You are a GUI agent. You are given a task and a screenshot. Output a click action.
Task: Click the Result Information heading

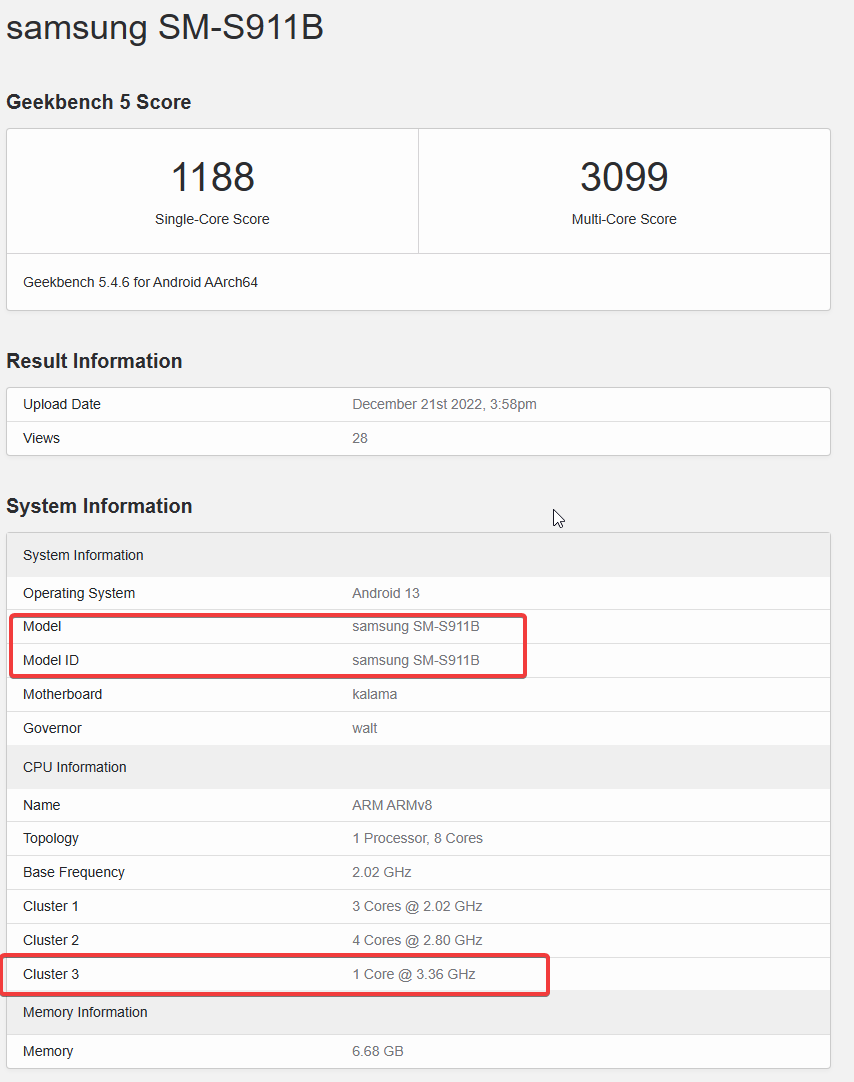(94, 361)
